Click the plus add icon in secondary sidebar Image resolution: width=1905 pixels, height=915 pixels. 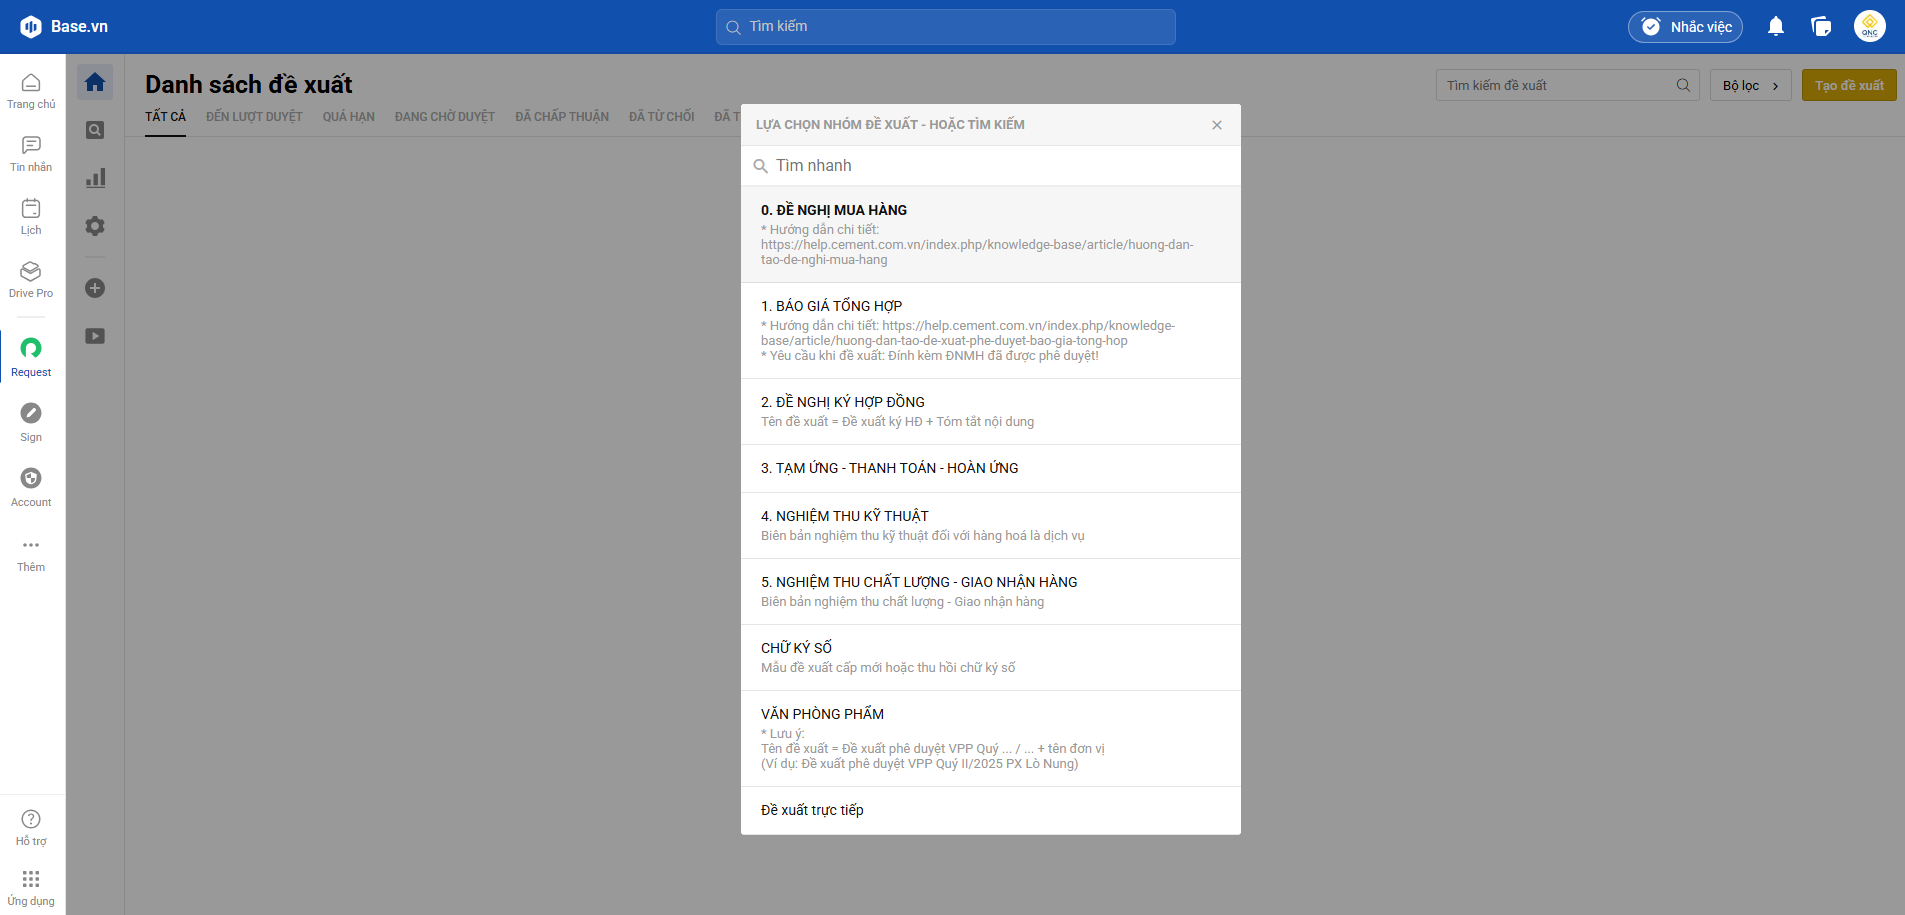point(95,288)
